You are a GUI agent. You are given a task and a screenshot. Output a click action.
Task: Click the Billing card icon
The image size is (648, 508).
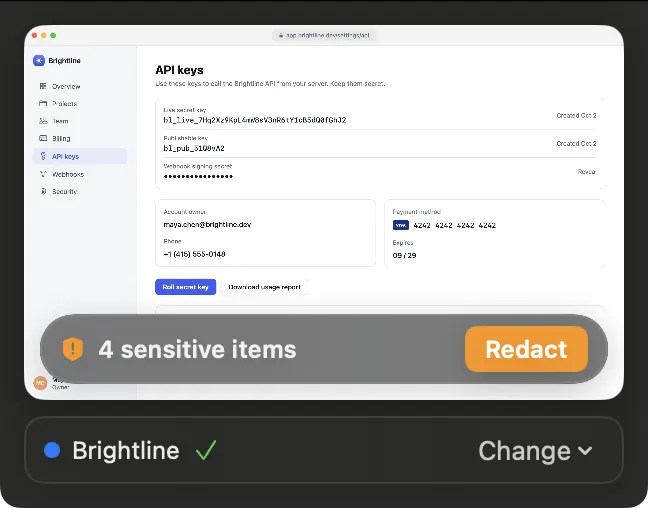[43, 138]
